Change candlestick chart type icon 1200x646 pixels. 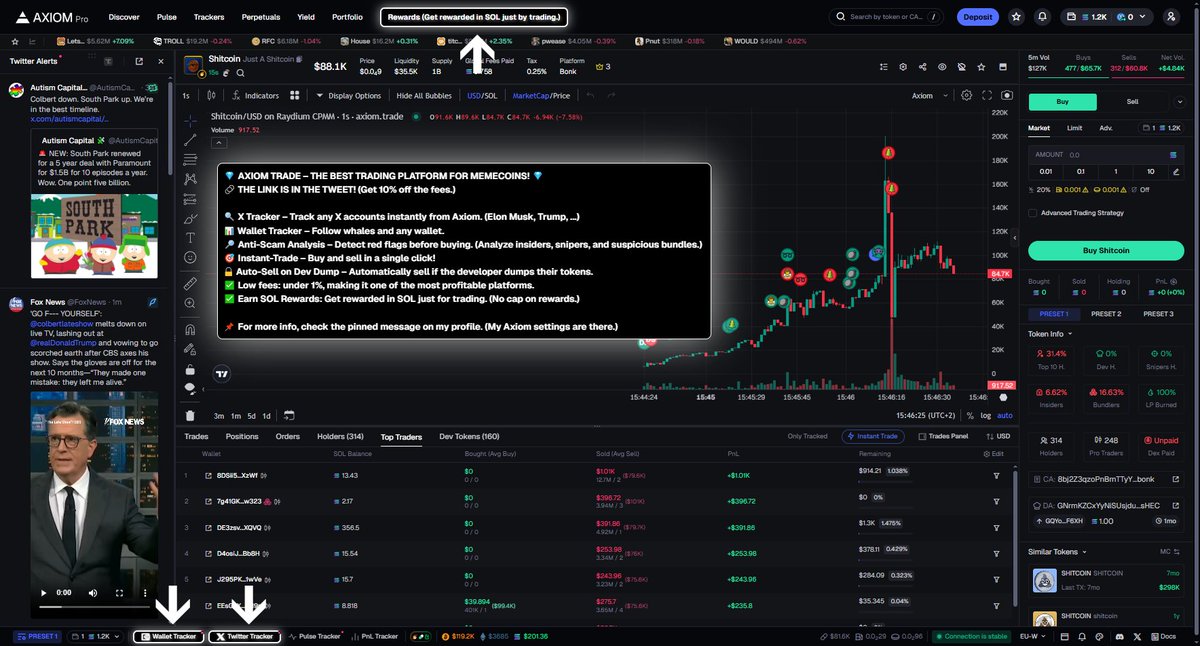coord(212,96)
